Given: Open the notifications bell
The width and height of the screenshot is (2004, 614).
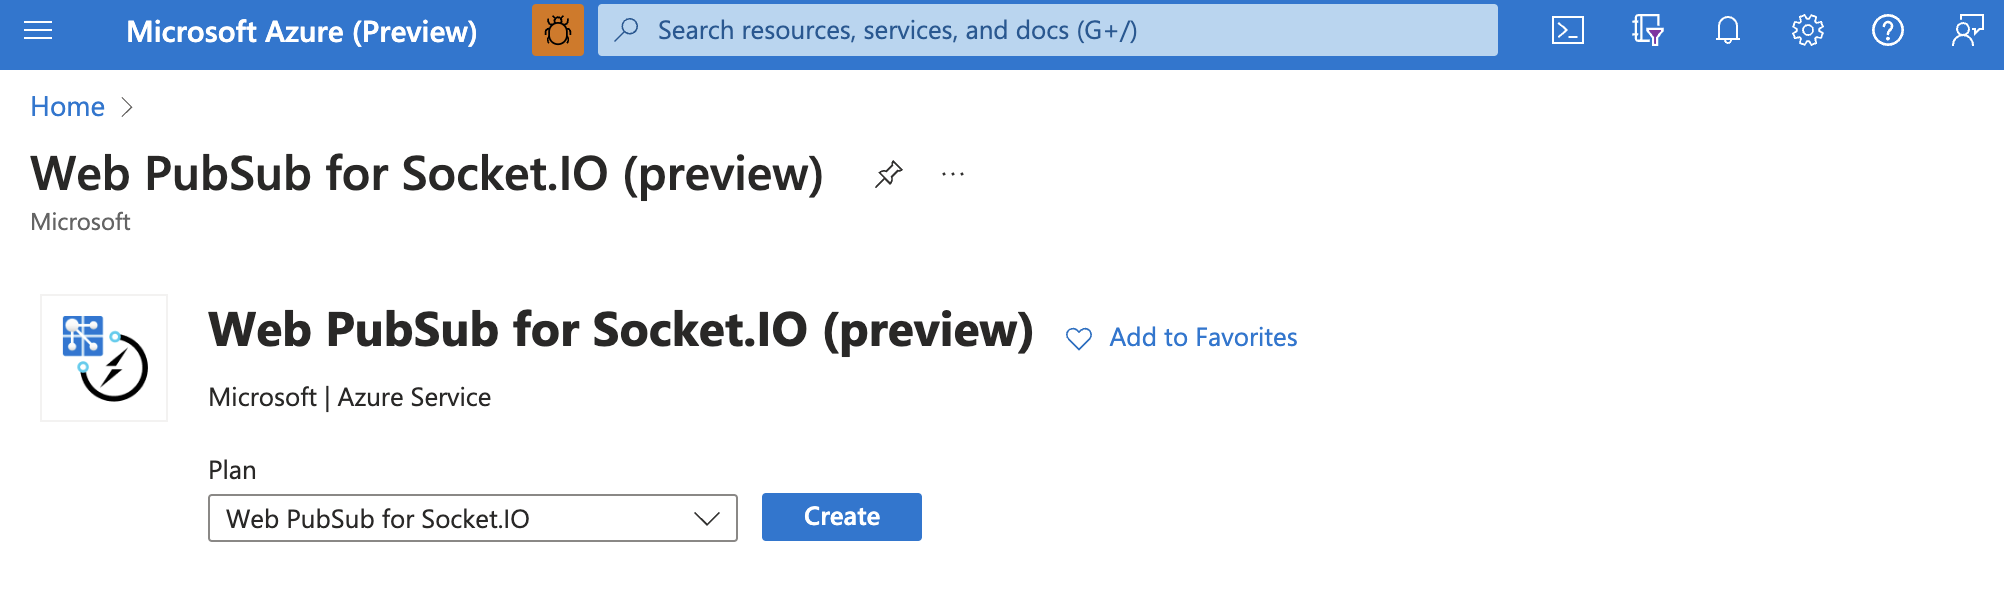Looking at the screenshot, I should 1727,30.
